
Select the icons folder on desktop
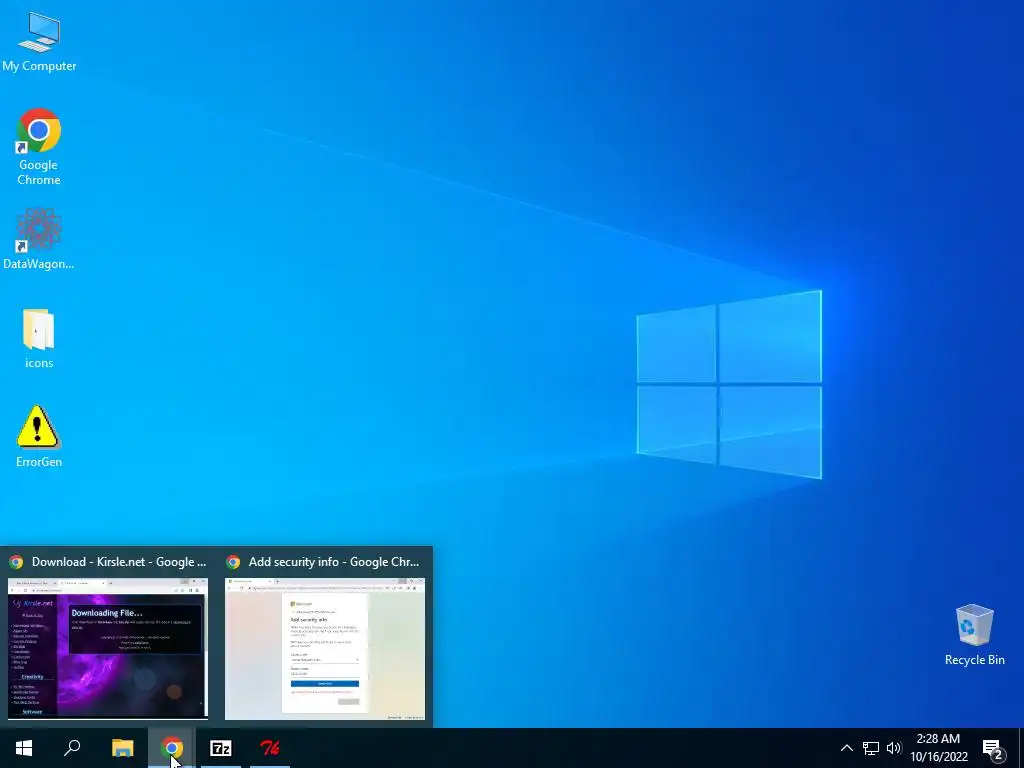pos(39,338)
